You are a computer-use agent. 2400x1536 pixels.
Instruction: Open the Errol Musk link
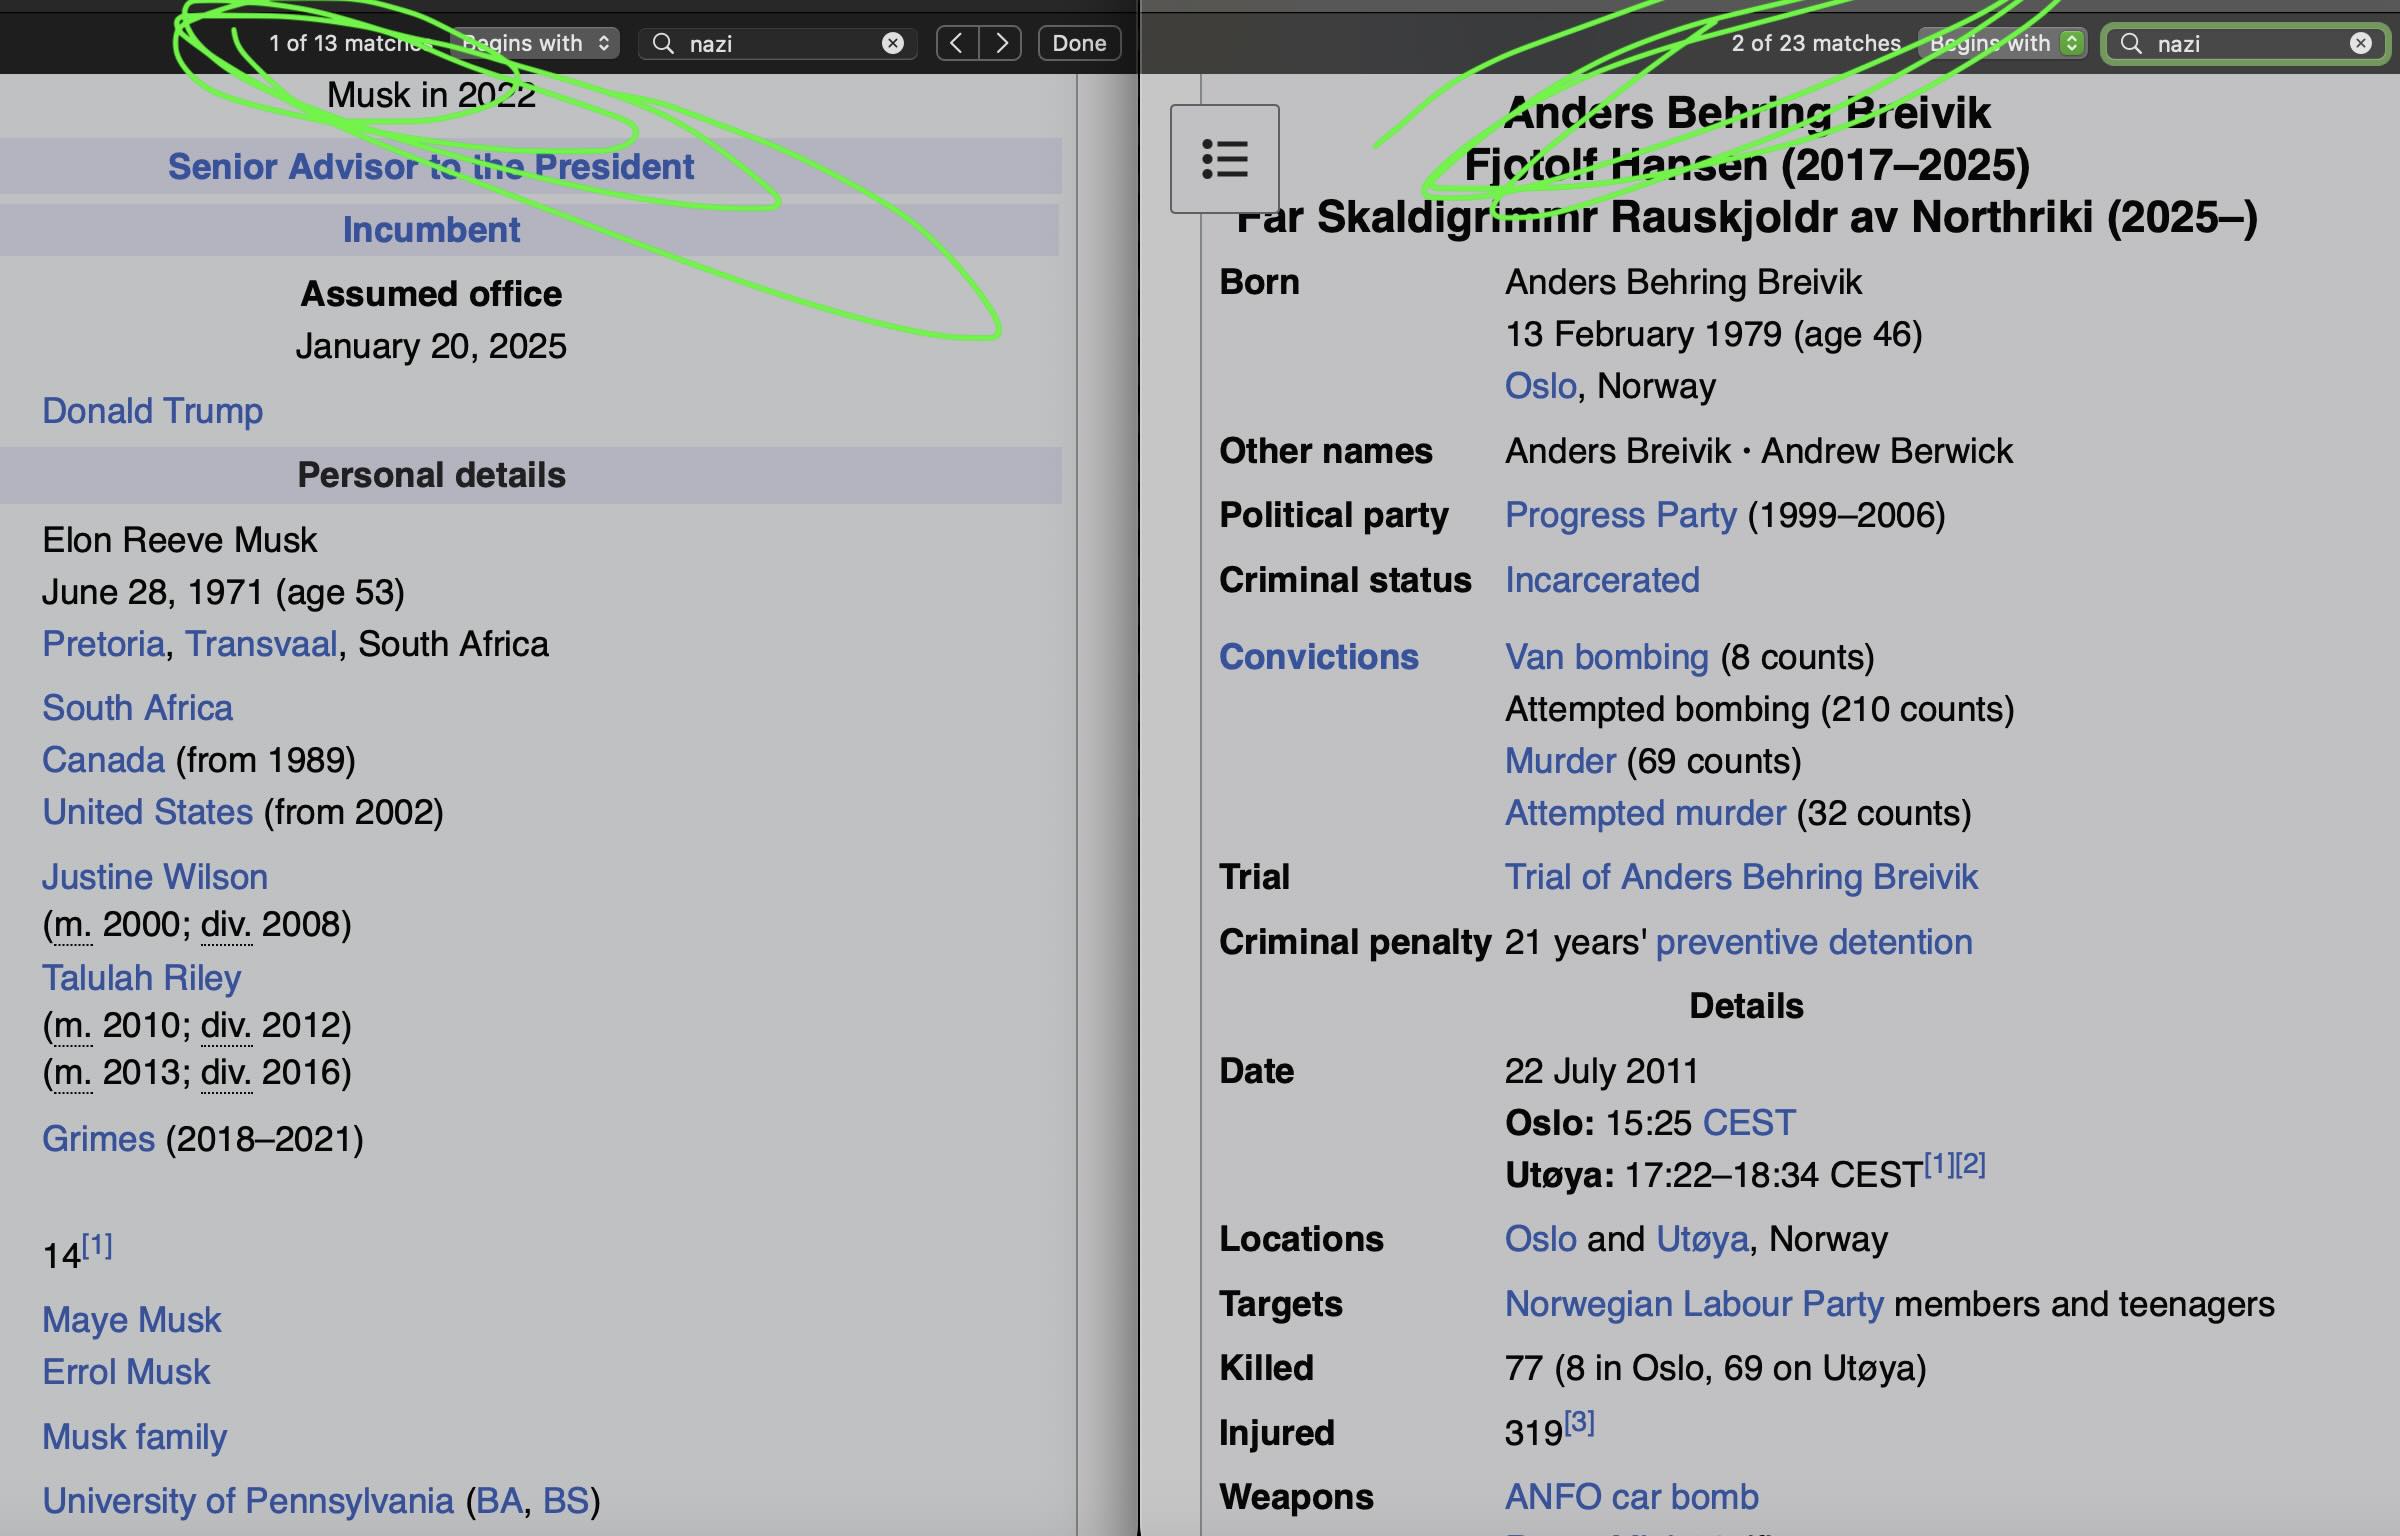(x=126, y=1372)
